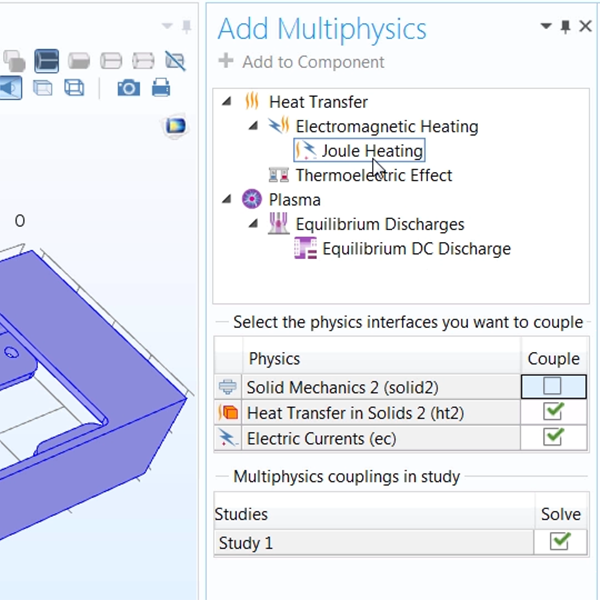
Task: Collapse the Electromagnetic Heating branch
Action: point(252,127)
